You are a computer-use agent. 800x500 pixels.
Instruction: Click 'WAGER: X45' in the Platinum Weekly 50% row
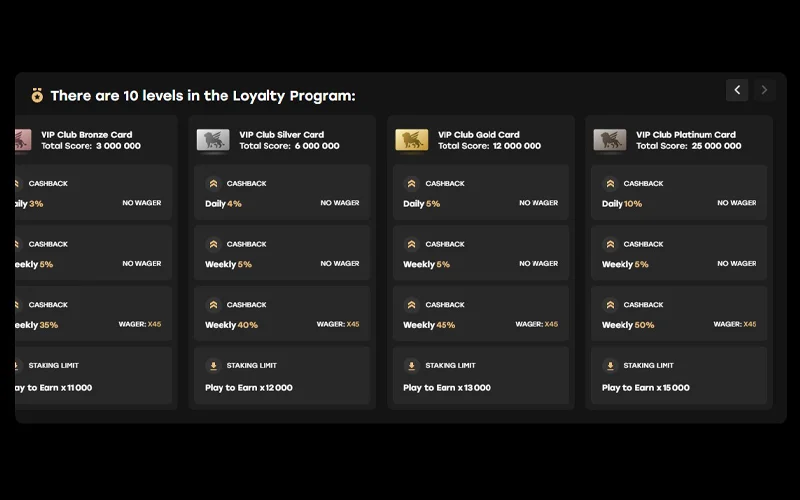pos(735,324)
